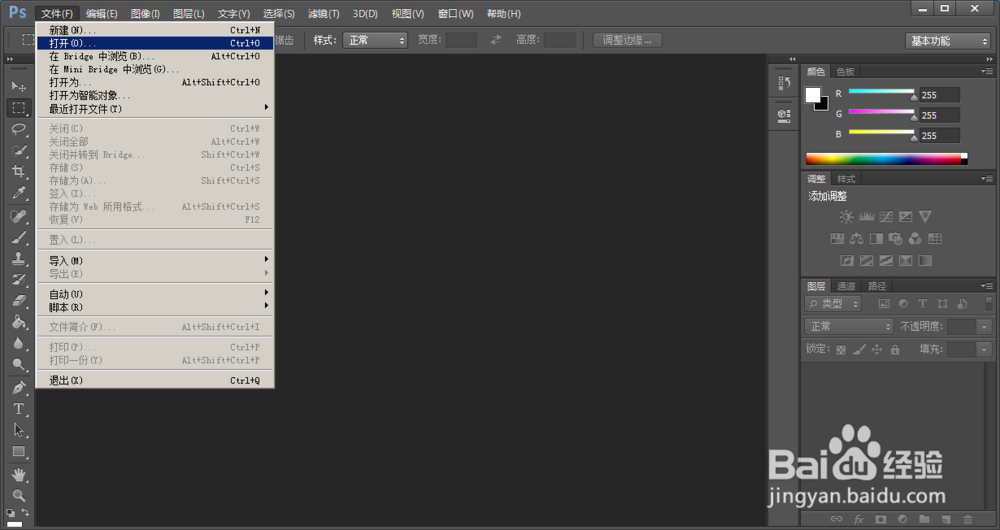This screenshot has width=1000, height=530.
Task: Open the 填充 dropdown arrow
Action: pos(985,349)
